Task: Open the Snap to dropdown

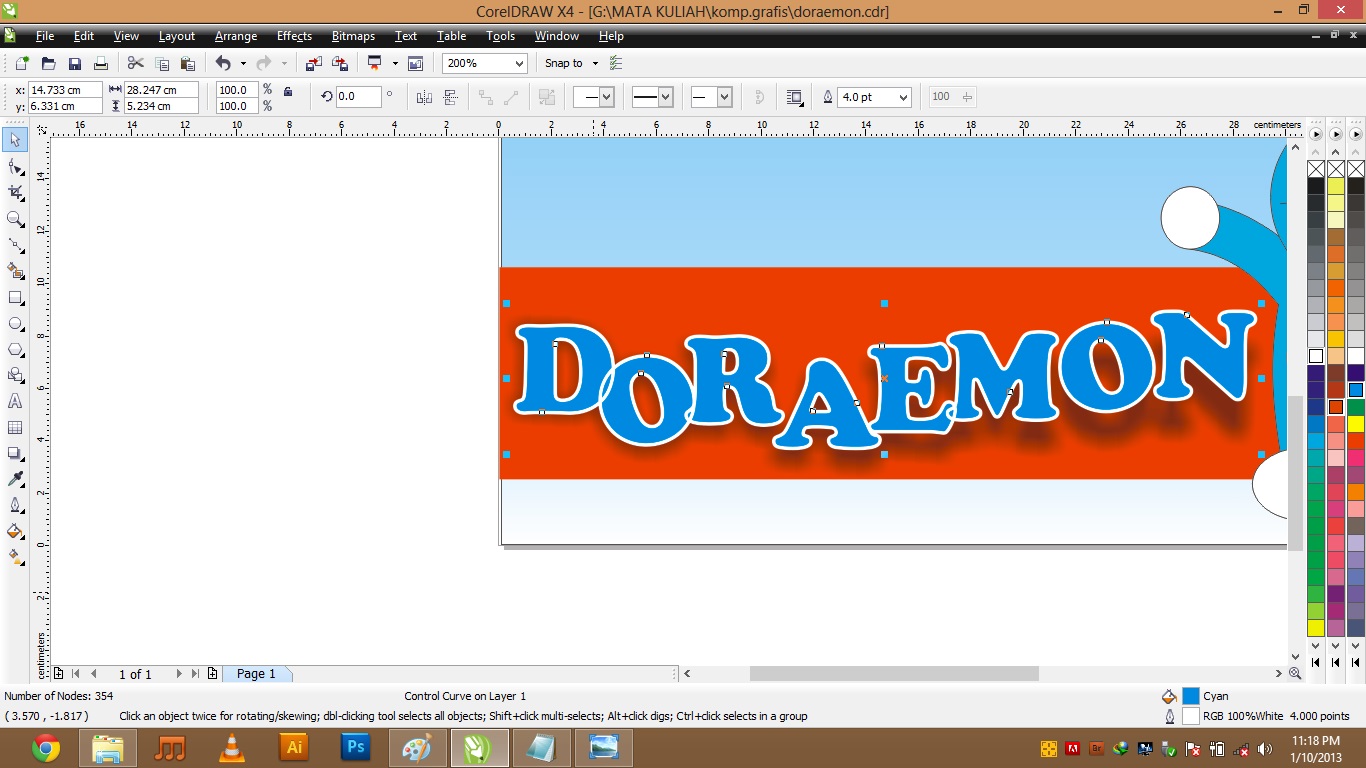Action: coord(594,63)
